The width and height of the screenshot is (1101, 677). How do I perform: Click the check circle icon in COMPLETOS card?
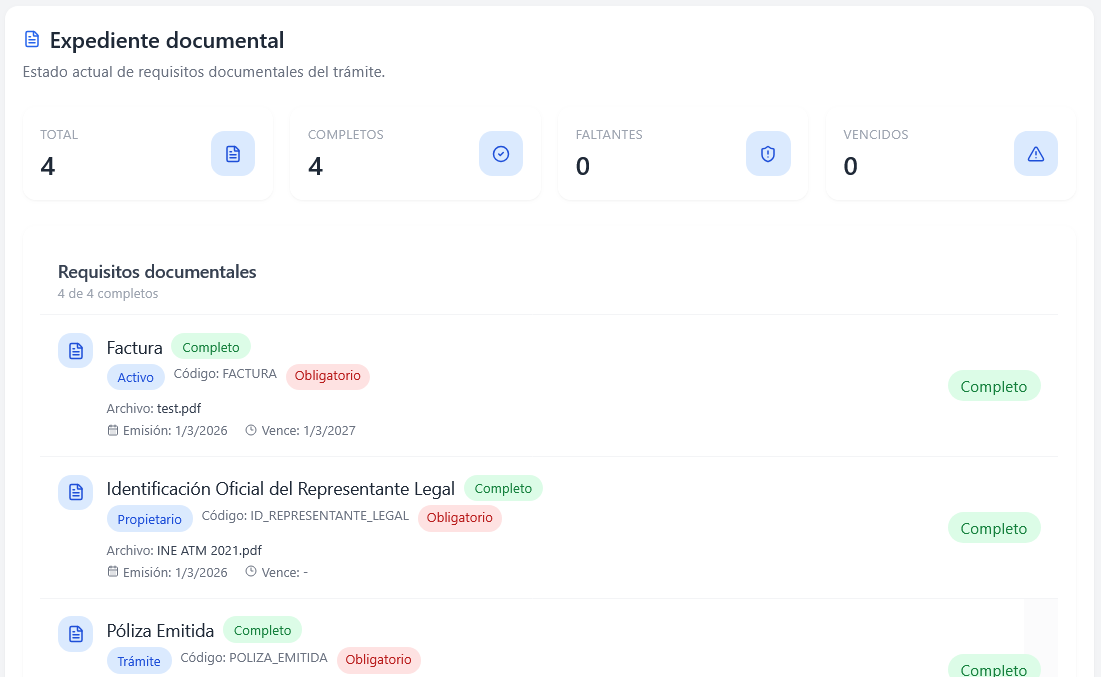click(501, 154)
